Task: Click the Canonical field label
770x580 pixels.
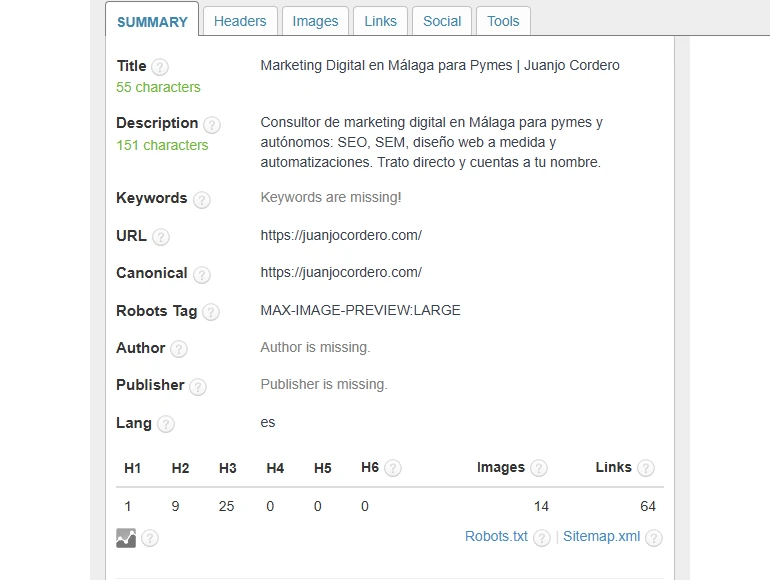Action: pos(152,273)
